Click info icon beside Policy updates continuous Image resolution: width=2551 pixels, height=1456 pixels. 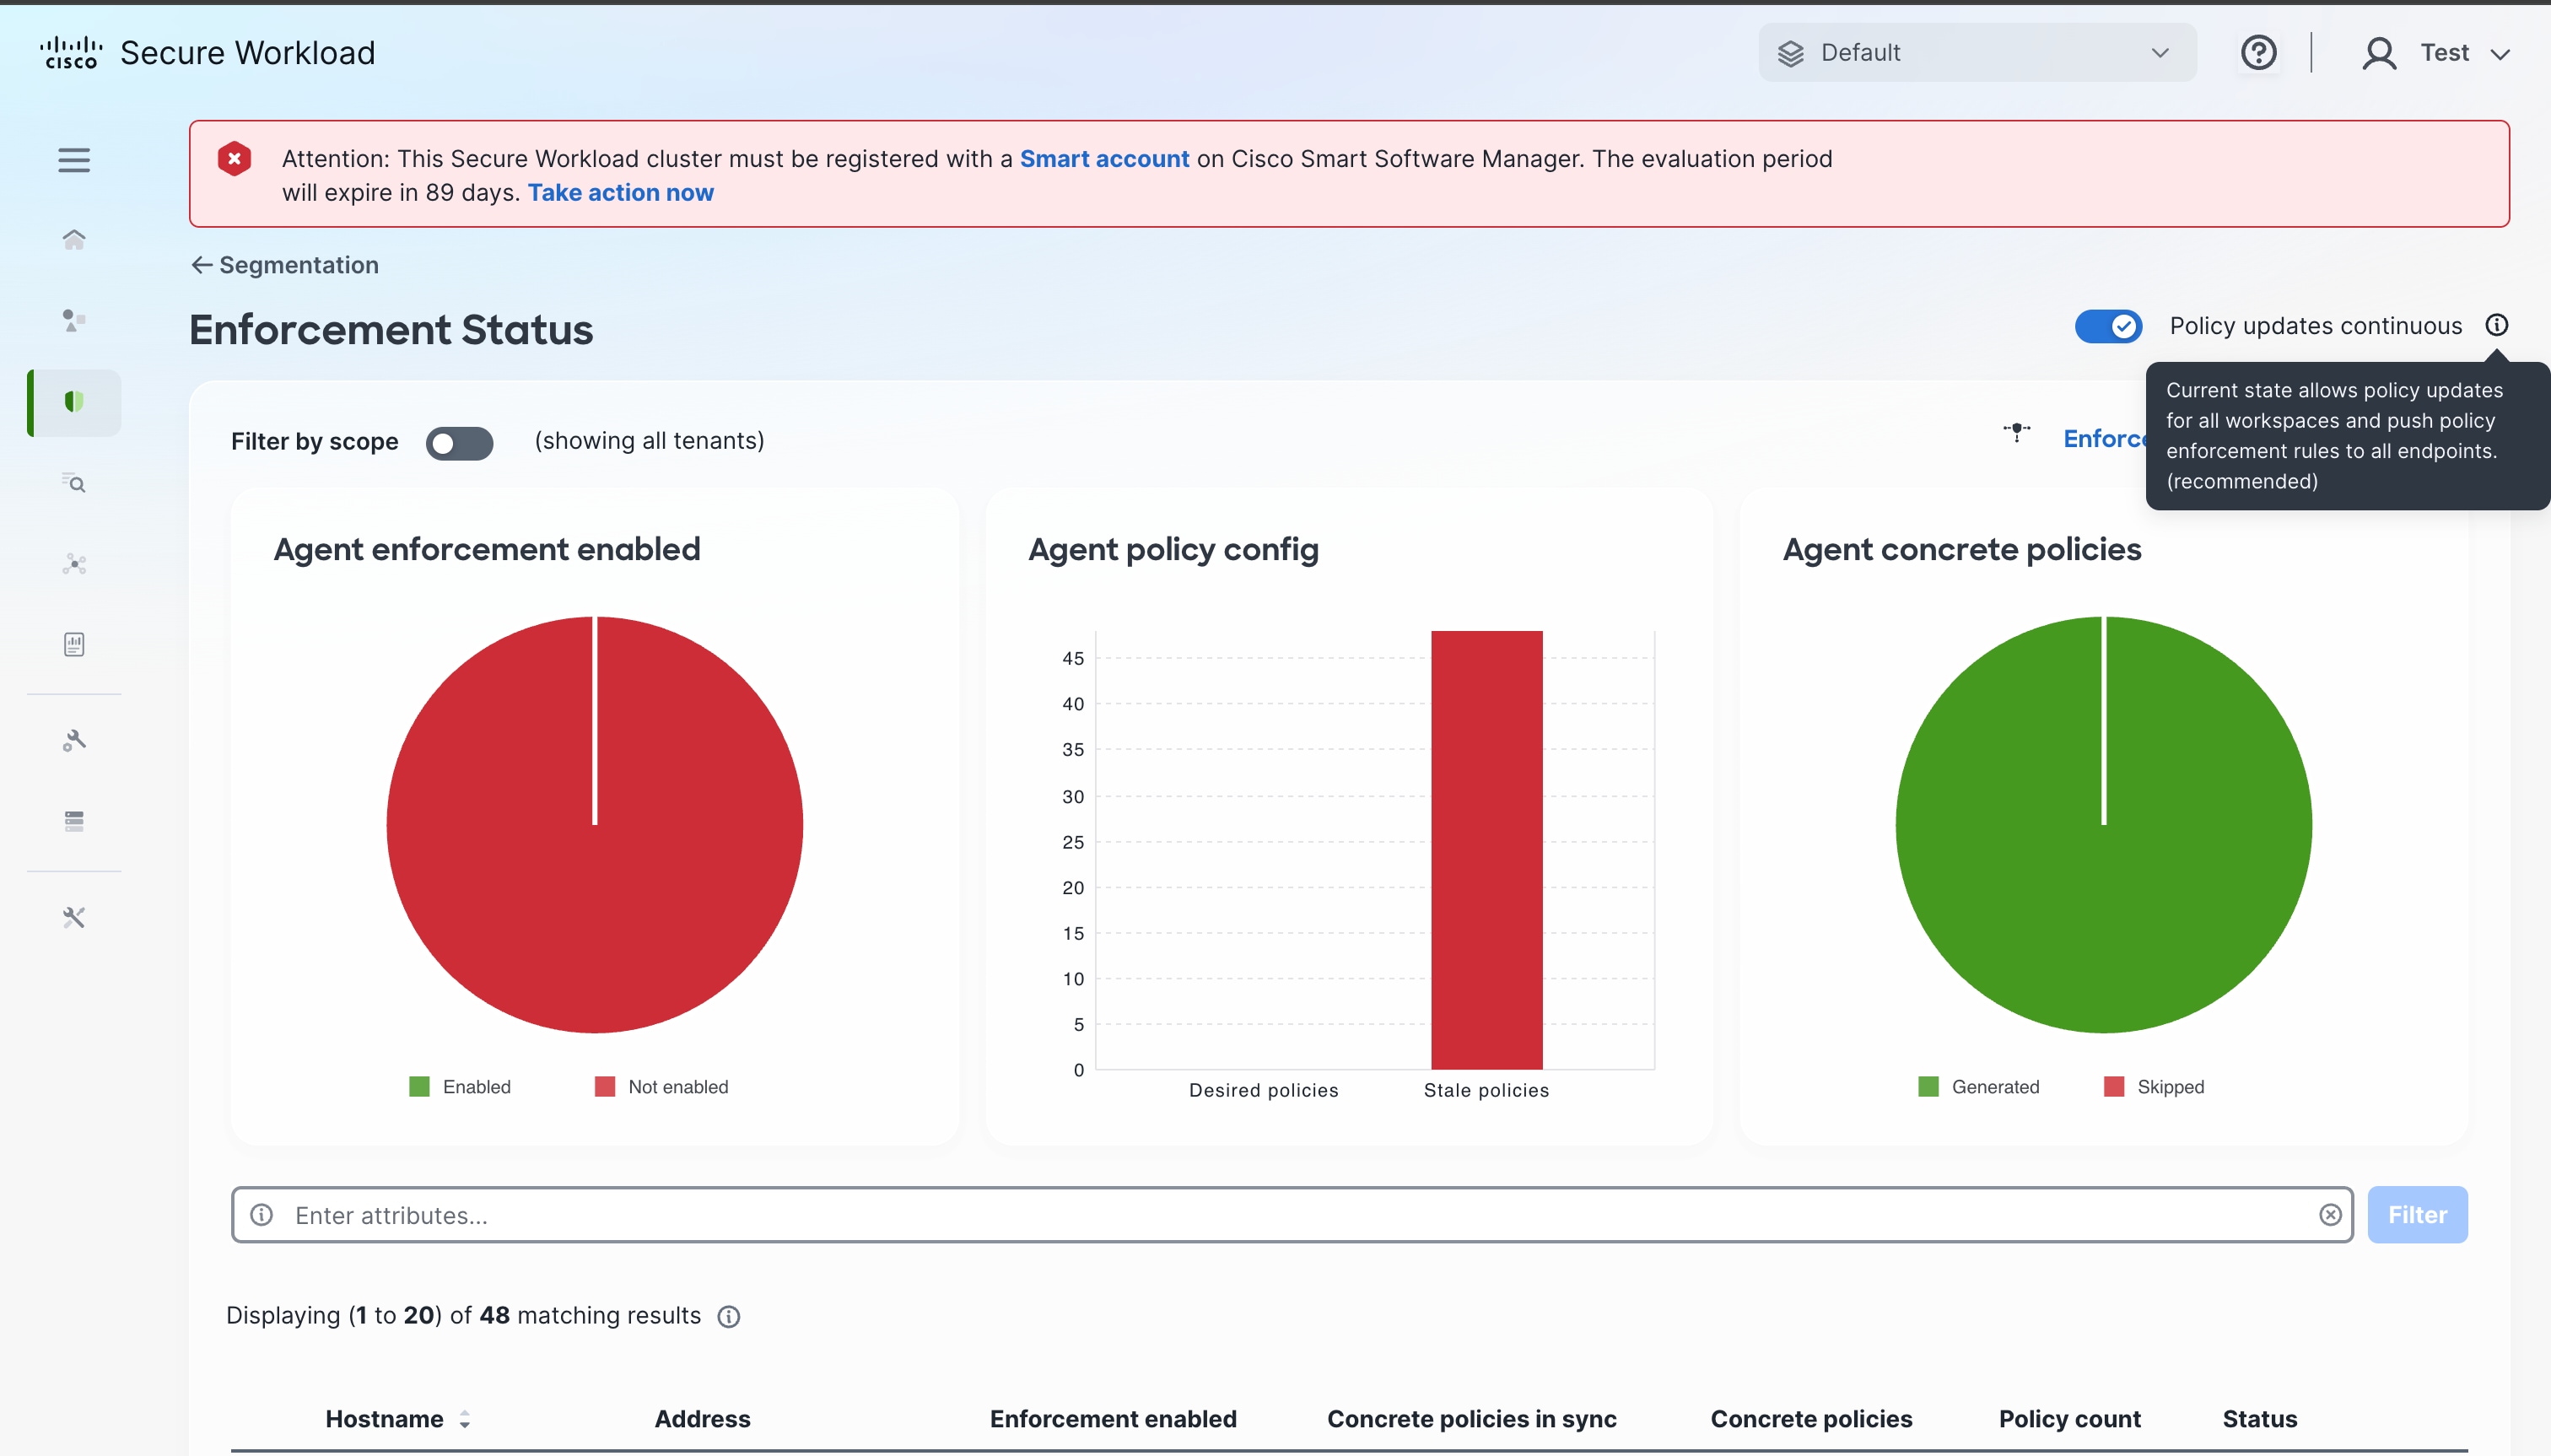coord(2496,325)
